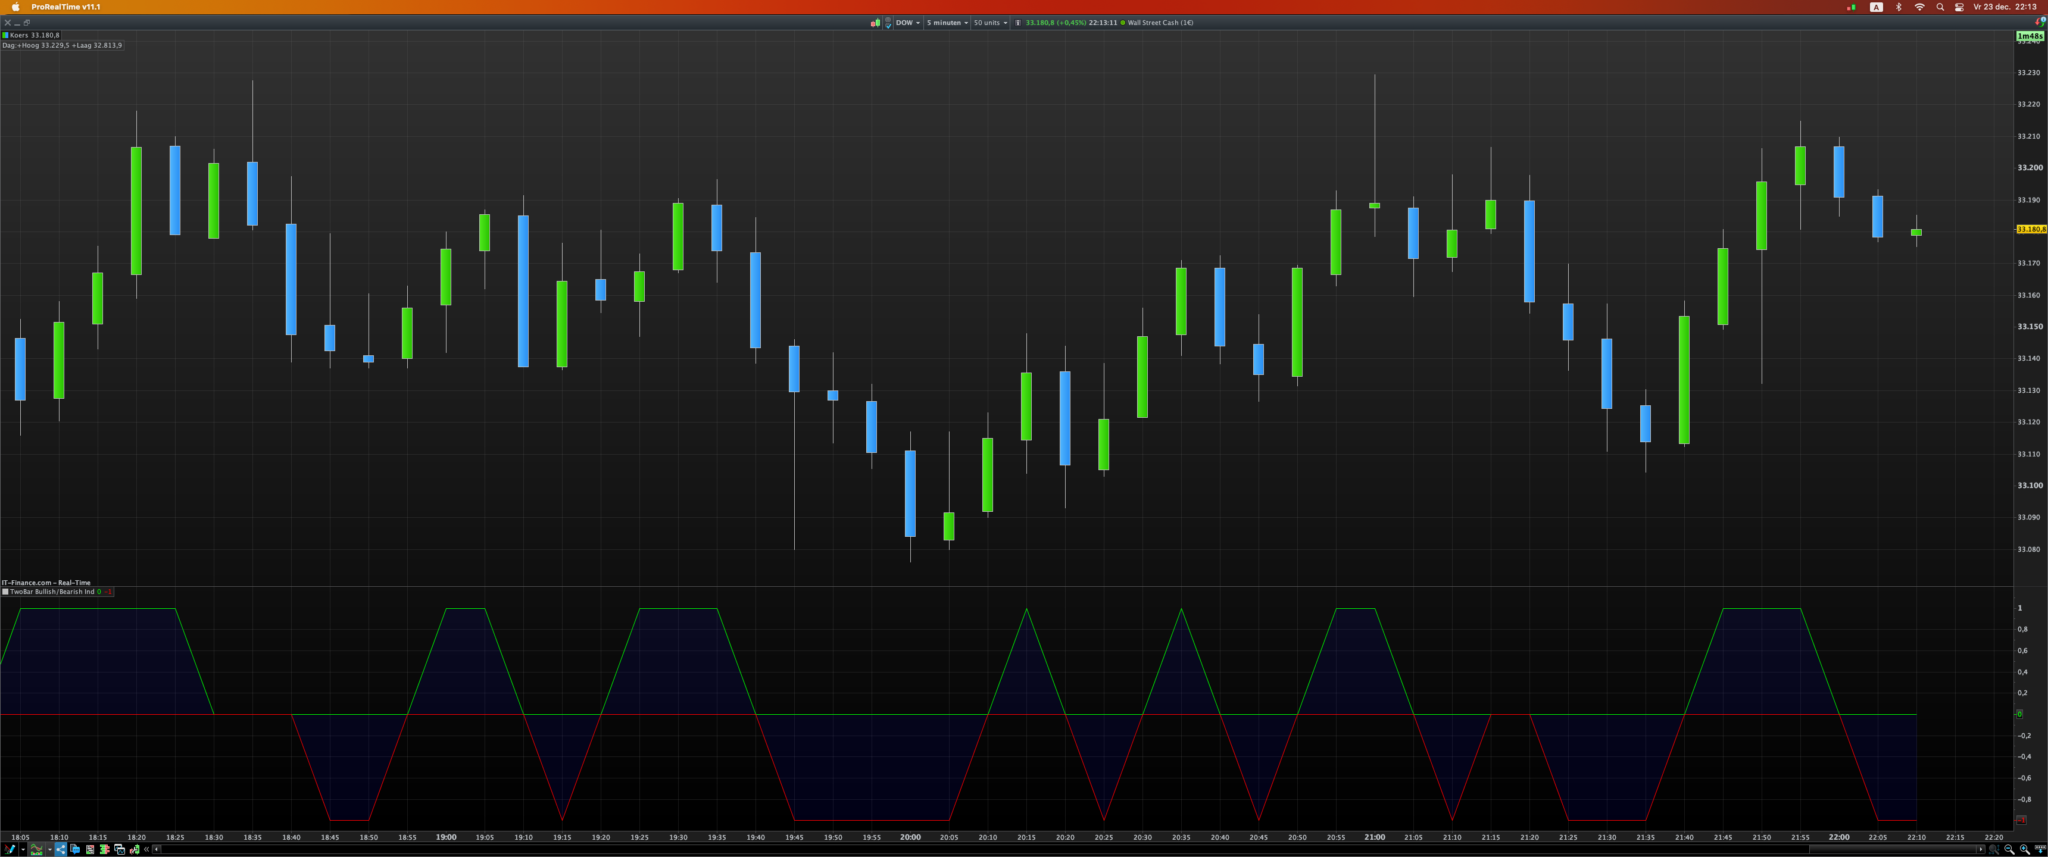
Task: Open the drawing tool options arrow
Action: 22,849
